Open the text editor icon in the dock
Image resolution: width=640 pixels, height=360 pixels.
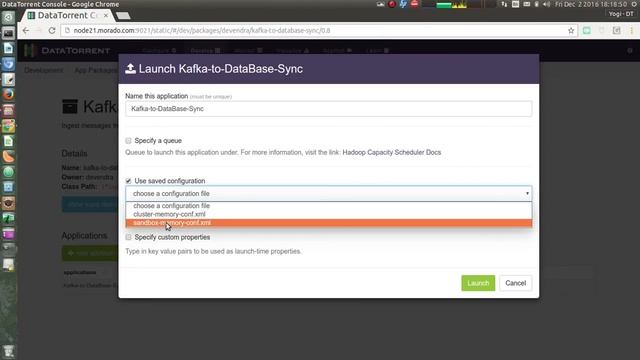[8, 80]
